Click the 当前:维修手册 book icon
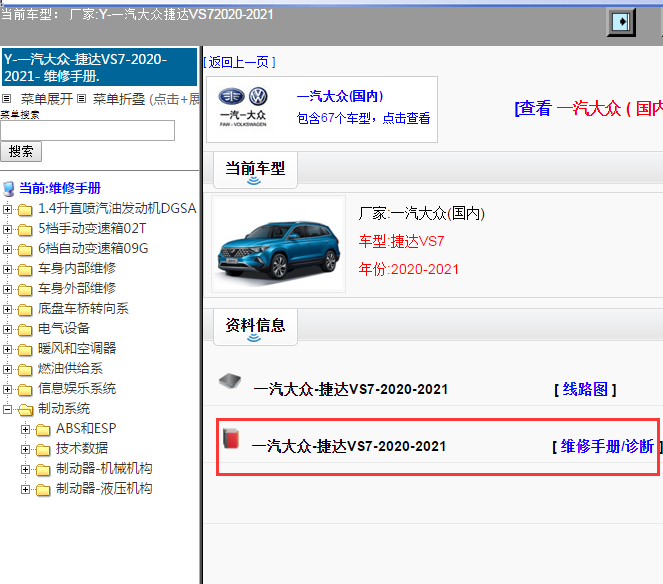This screenshot has height=584, width=663. pos(9,189)
